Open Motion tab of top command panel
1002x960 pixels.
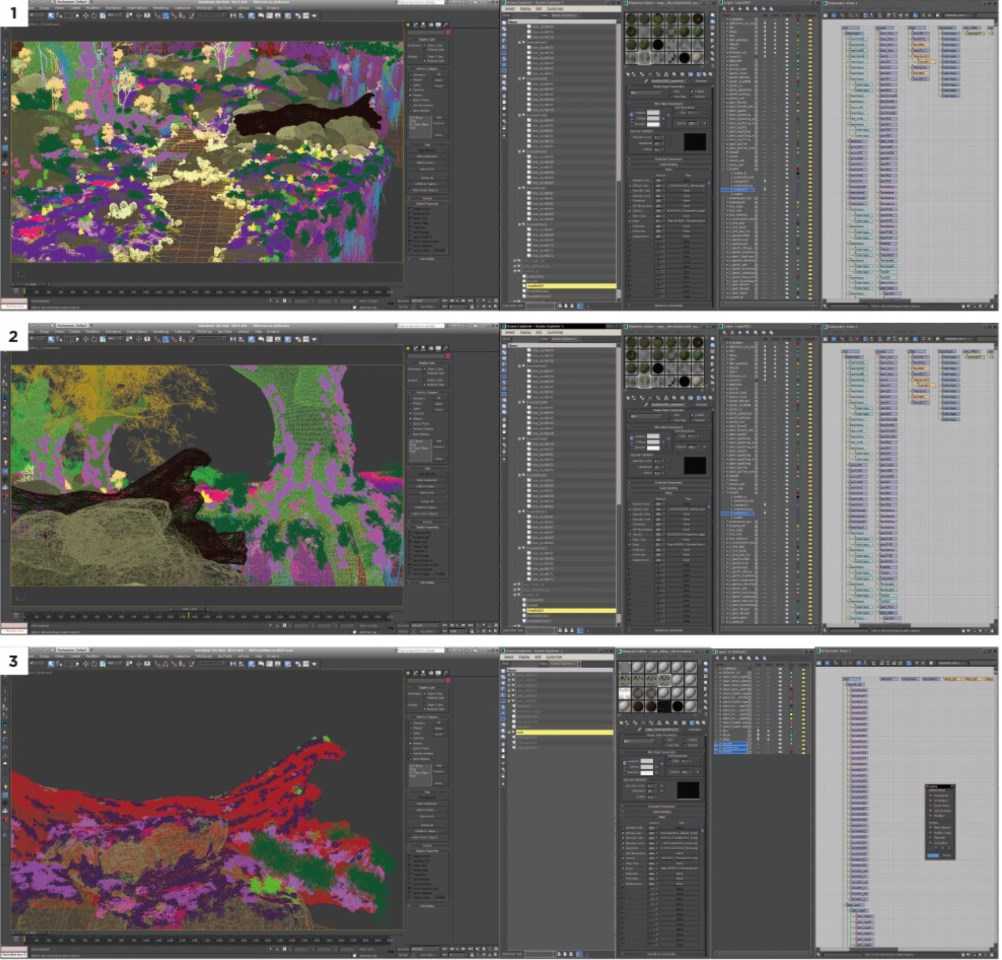pos(430,25)
